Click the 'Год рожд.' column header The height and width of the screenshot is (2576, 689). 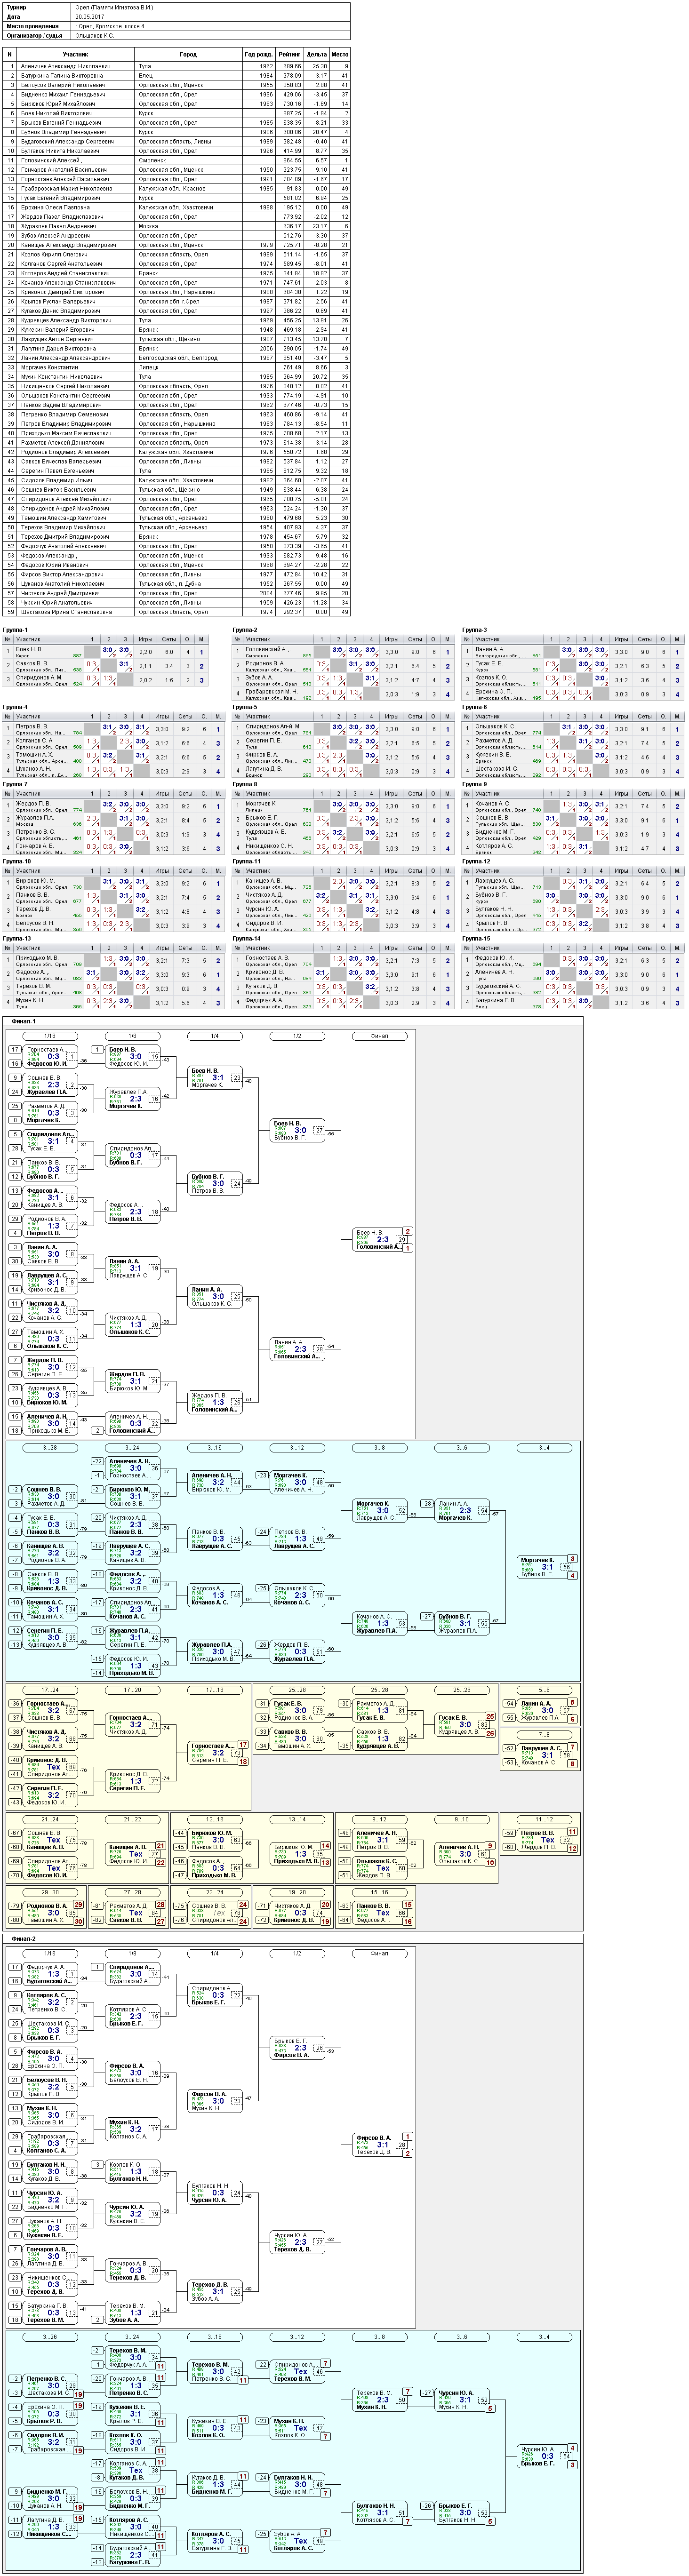point(258,54)
